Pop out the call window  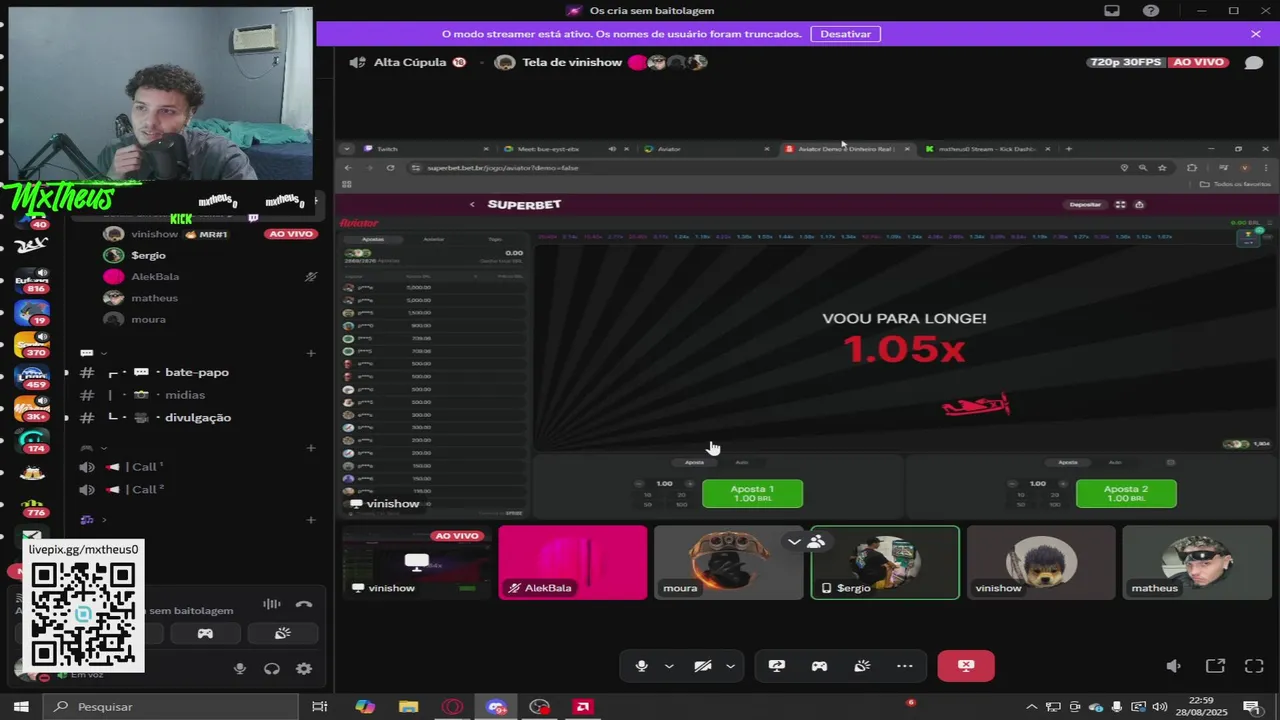point(1215,666)
